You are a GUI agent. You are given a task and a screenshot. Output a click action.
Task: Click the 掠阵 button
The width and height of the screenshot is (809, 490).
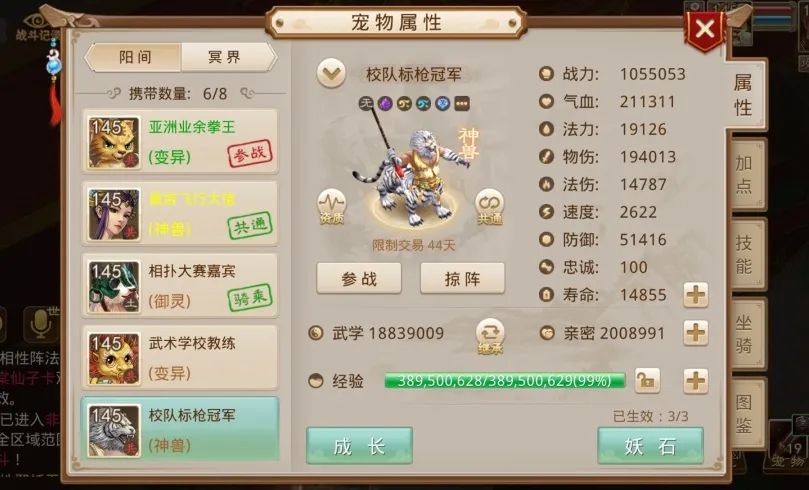462,279
